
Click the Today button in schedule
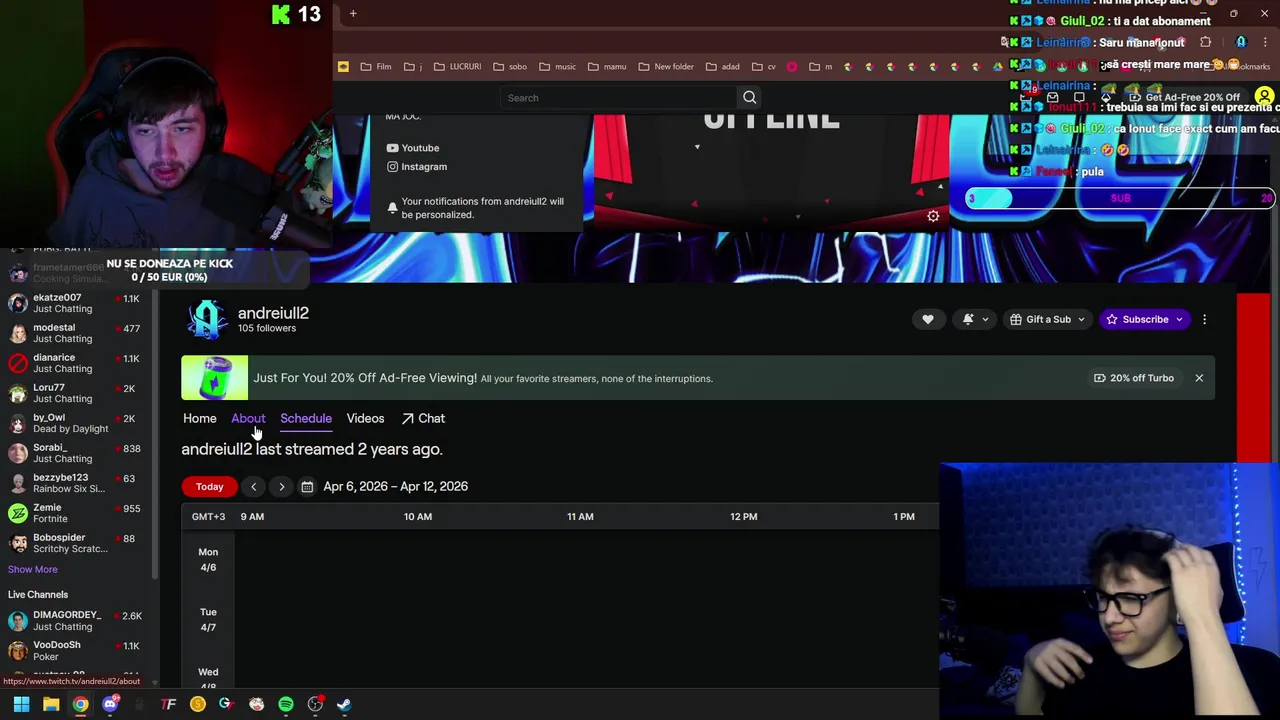pos(209,486)
